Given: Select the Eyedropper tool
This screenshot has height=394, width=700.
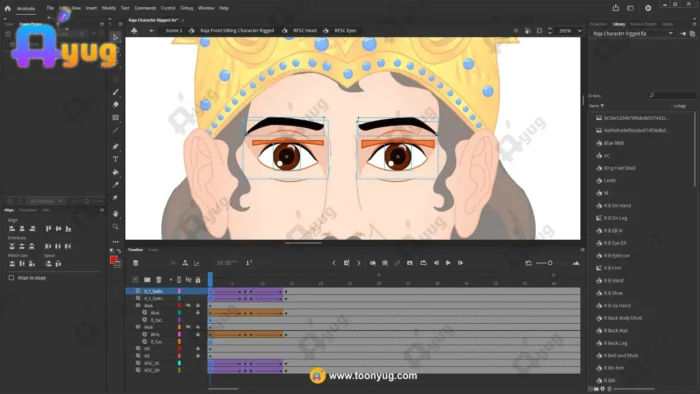Looking at the screenshot, I should [116, 185].
